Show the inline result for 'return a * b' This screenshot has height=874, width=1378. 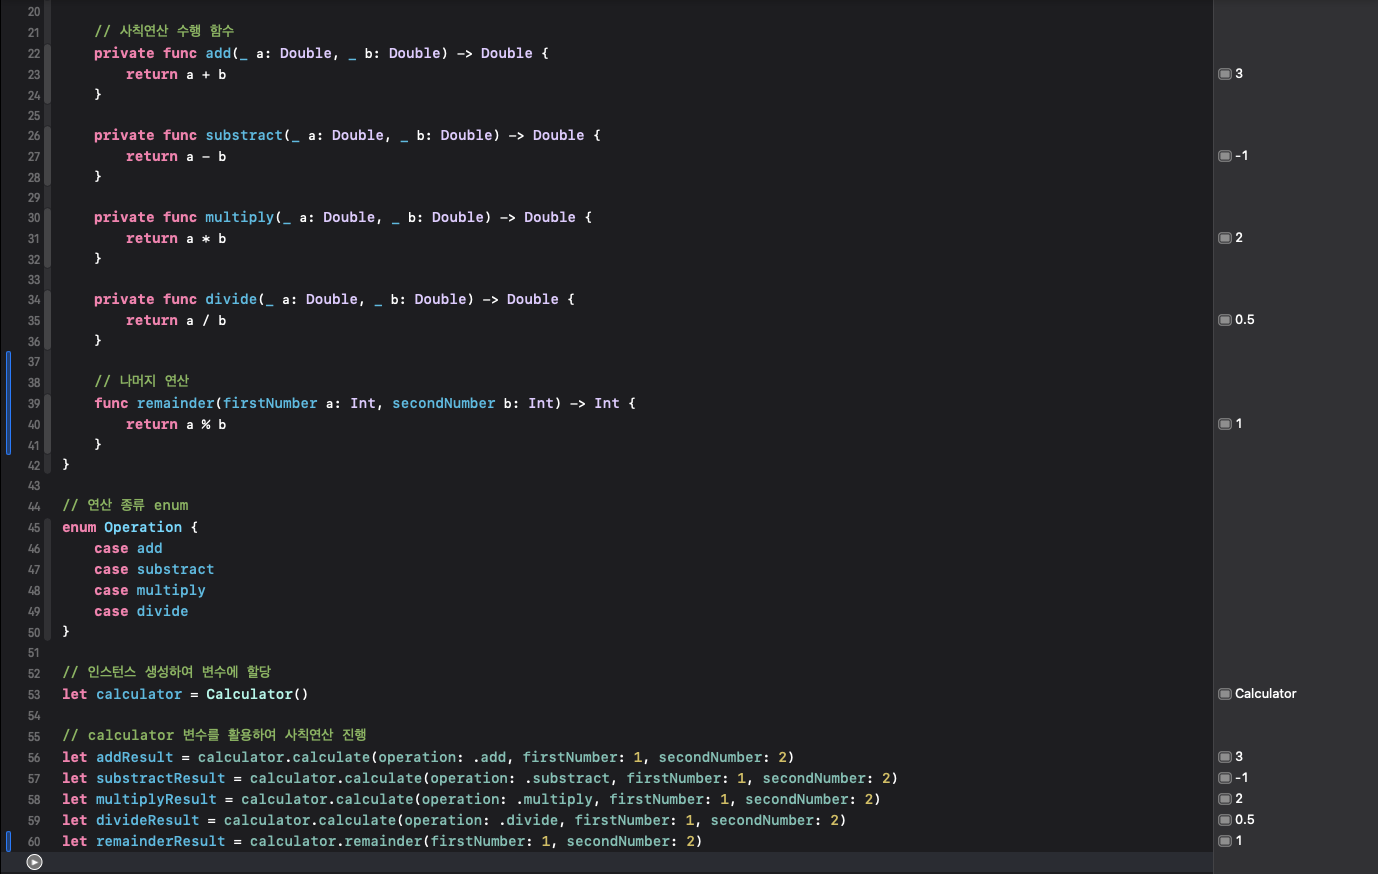[1224, 238]
